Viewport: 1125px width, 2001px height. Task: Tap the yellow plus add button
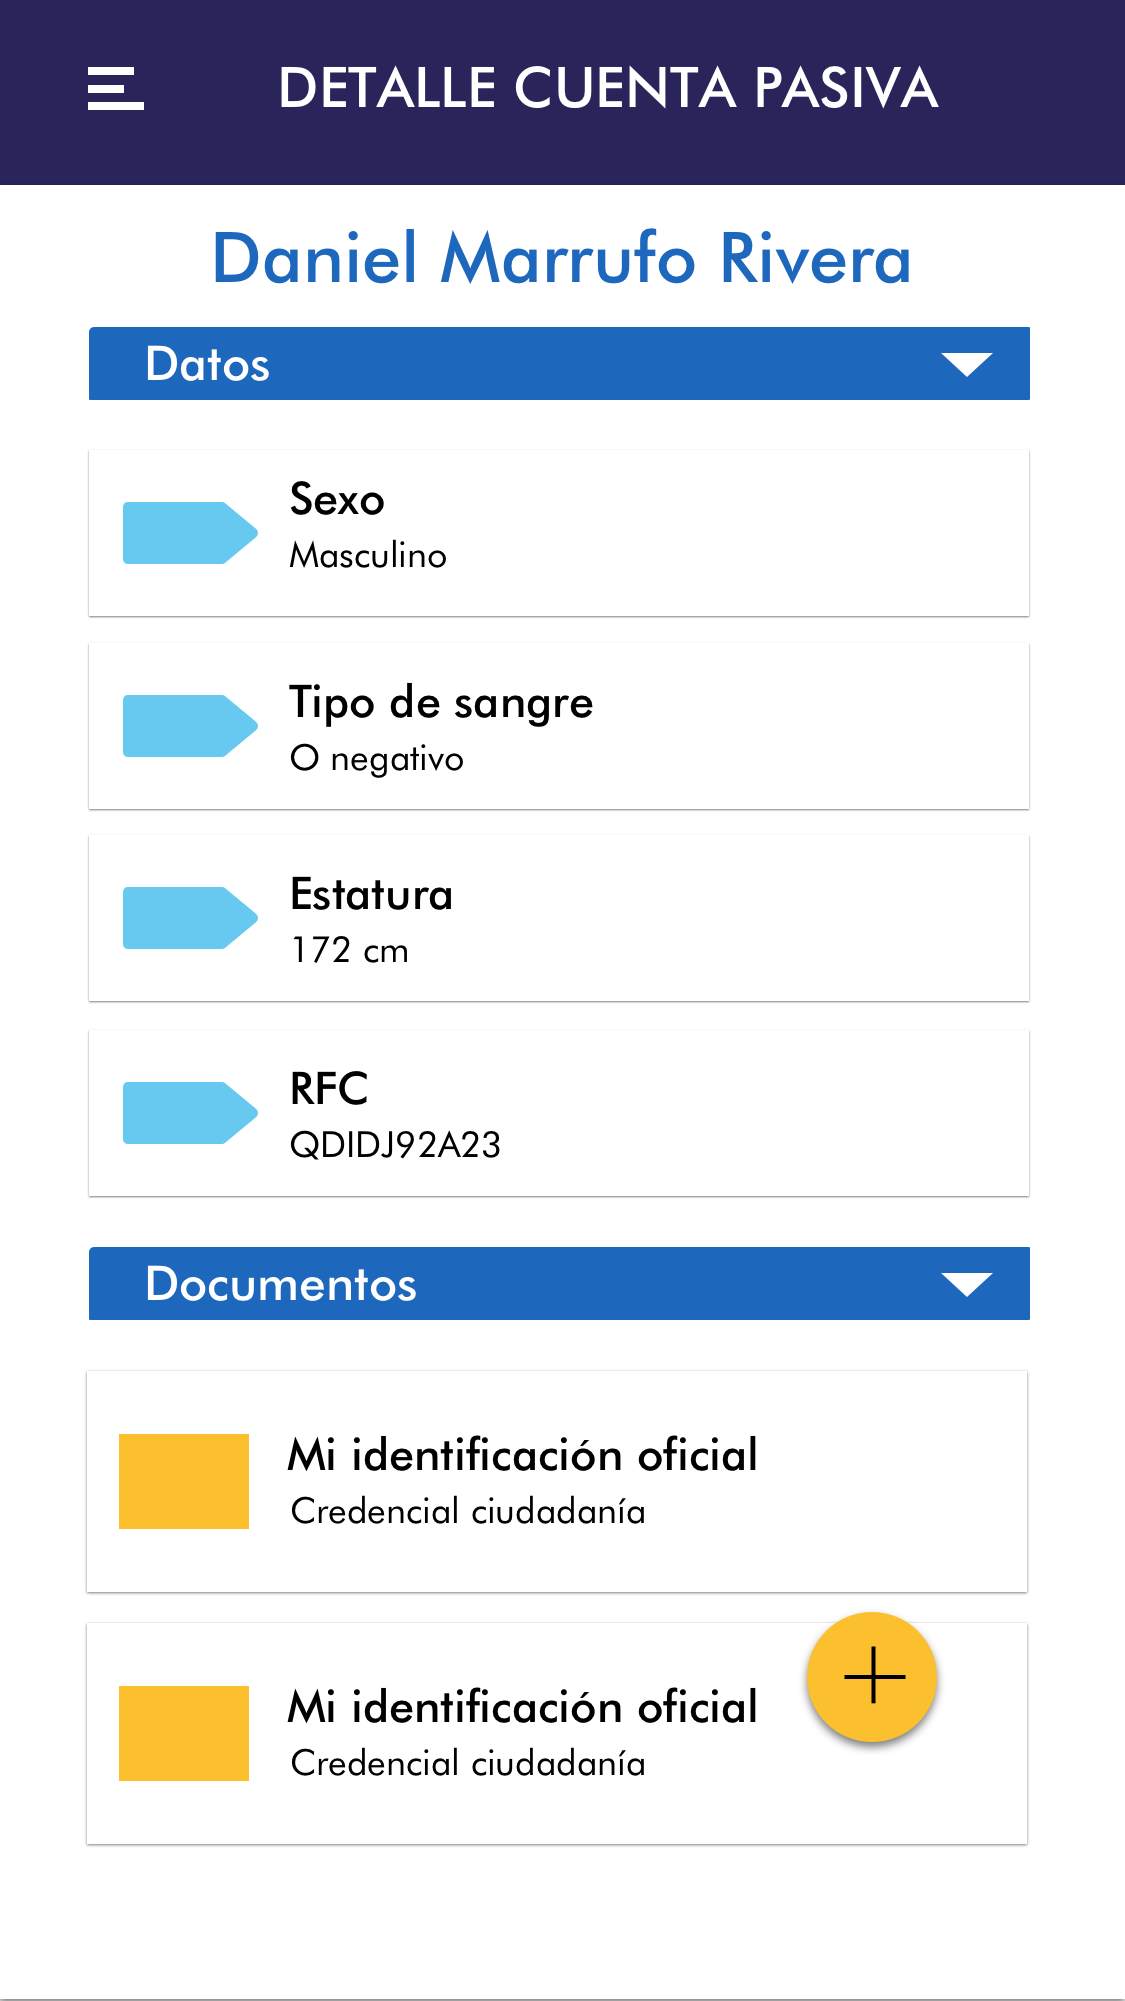[872, 1676]
